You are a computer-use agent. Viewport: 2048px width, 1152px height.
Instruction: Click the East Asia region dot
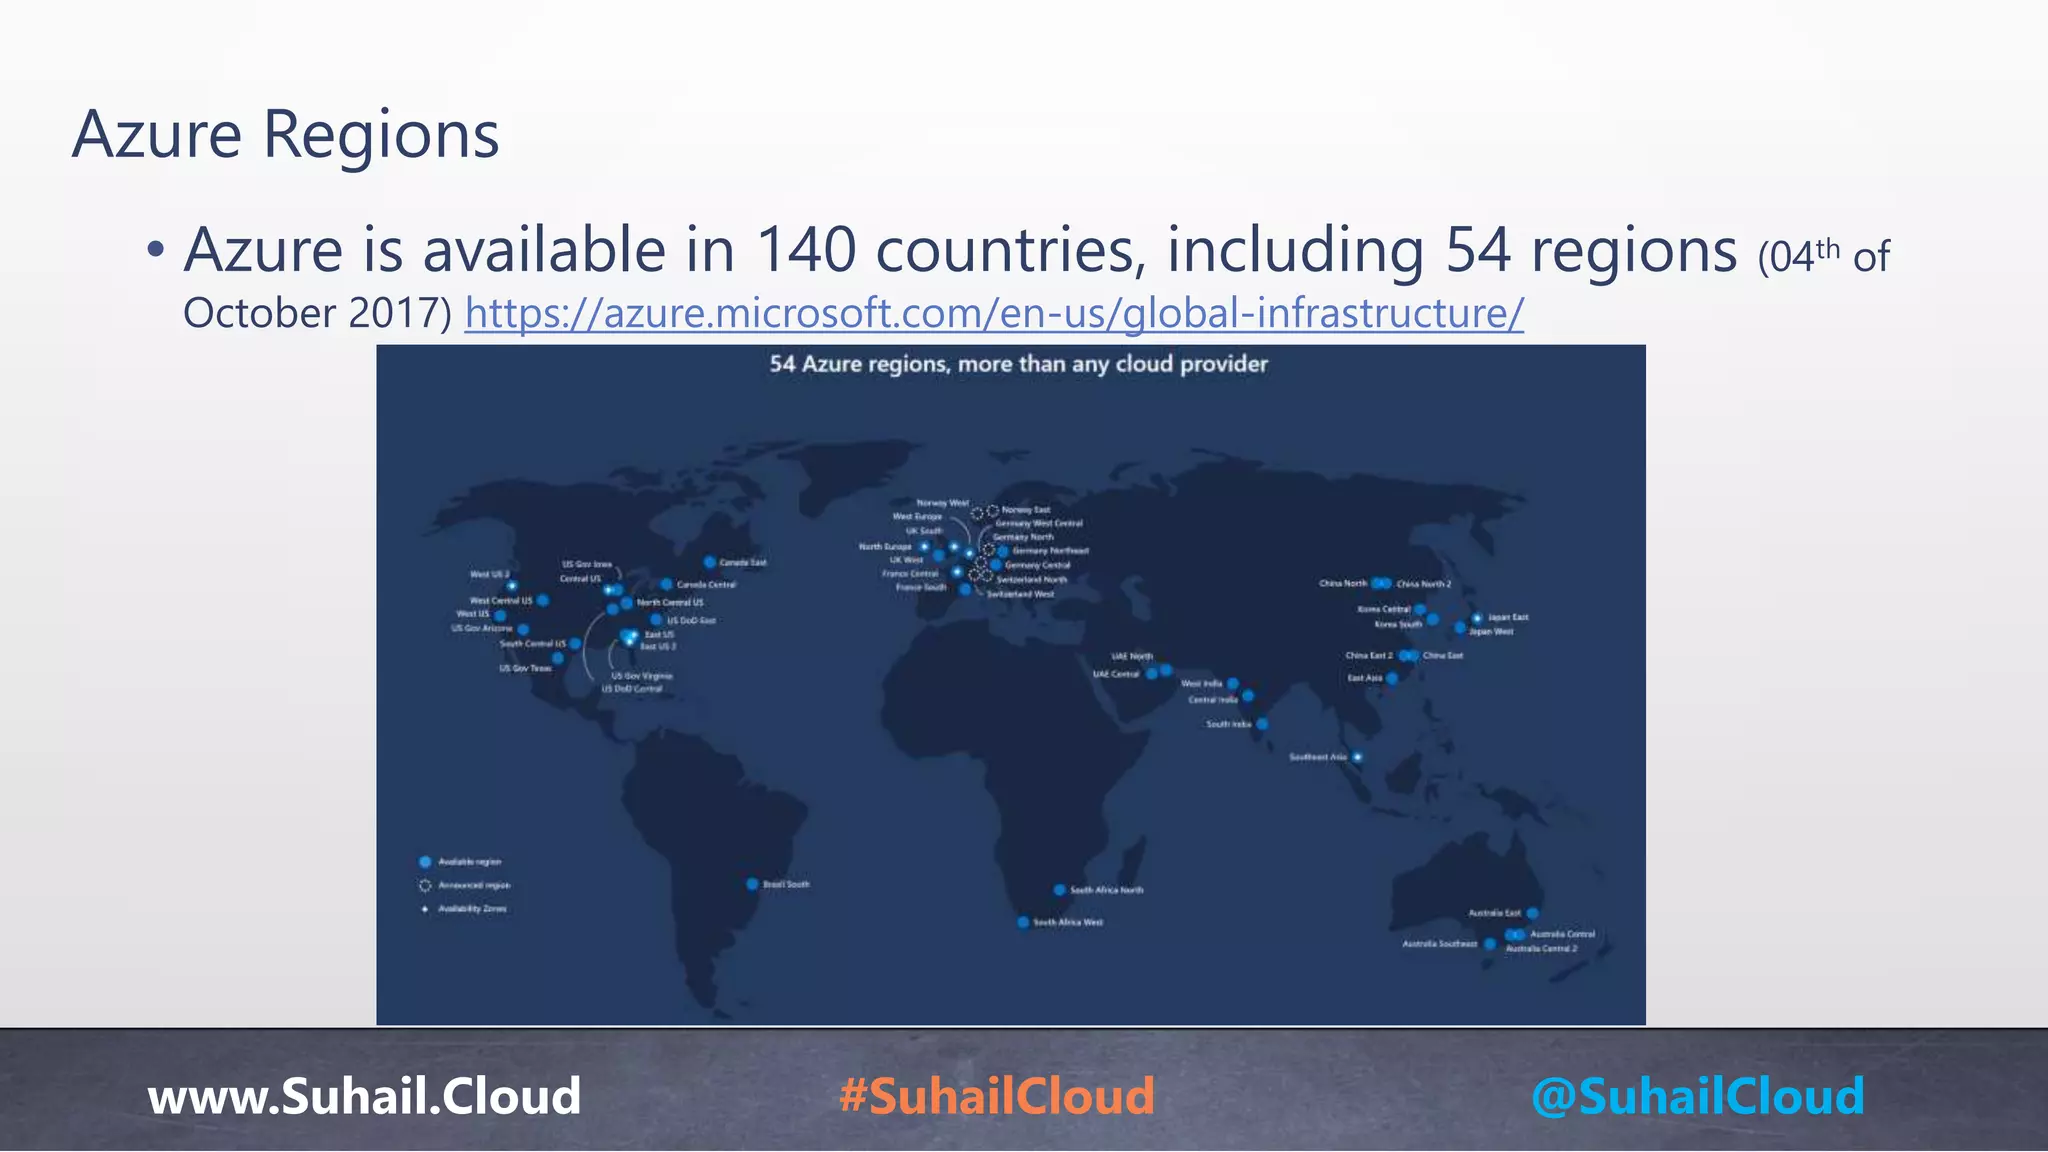[1392, 678]
